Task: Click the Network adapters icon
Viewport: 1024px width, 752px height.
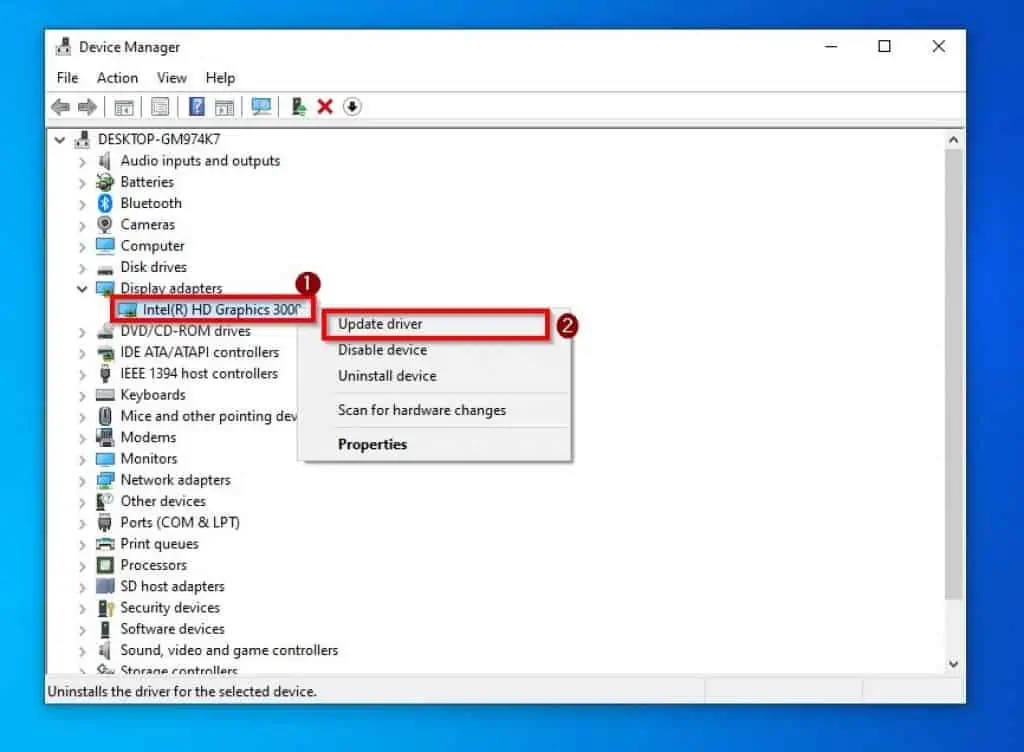Action: [x=105, y=480]
